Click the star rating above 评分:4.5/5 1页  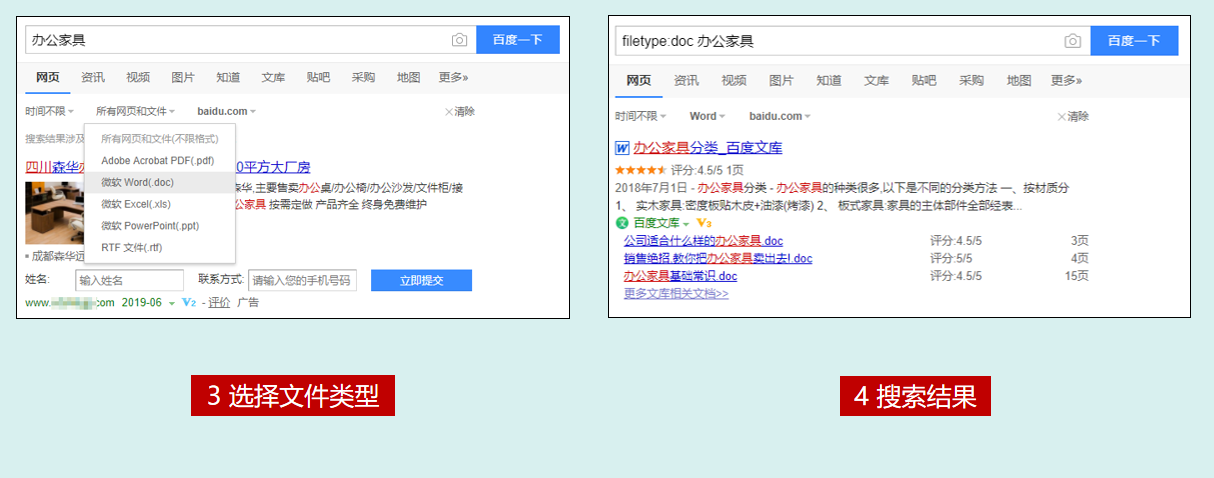[641, 170]
